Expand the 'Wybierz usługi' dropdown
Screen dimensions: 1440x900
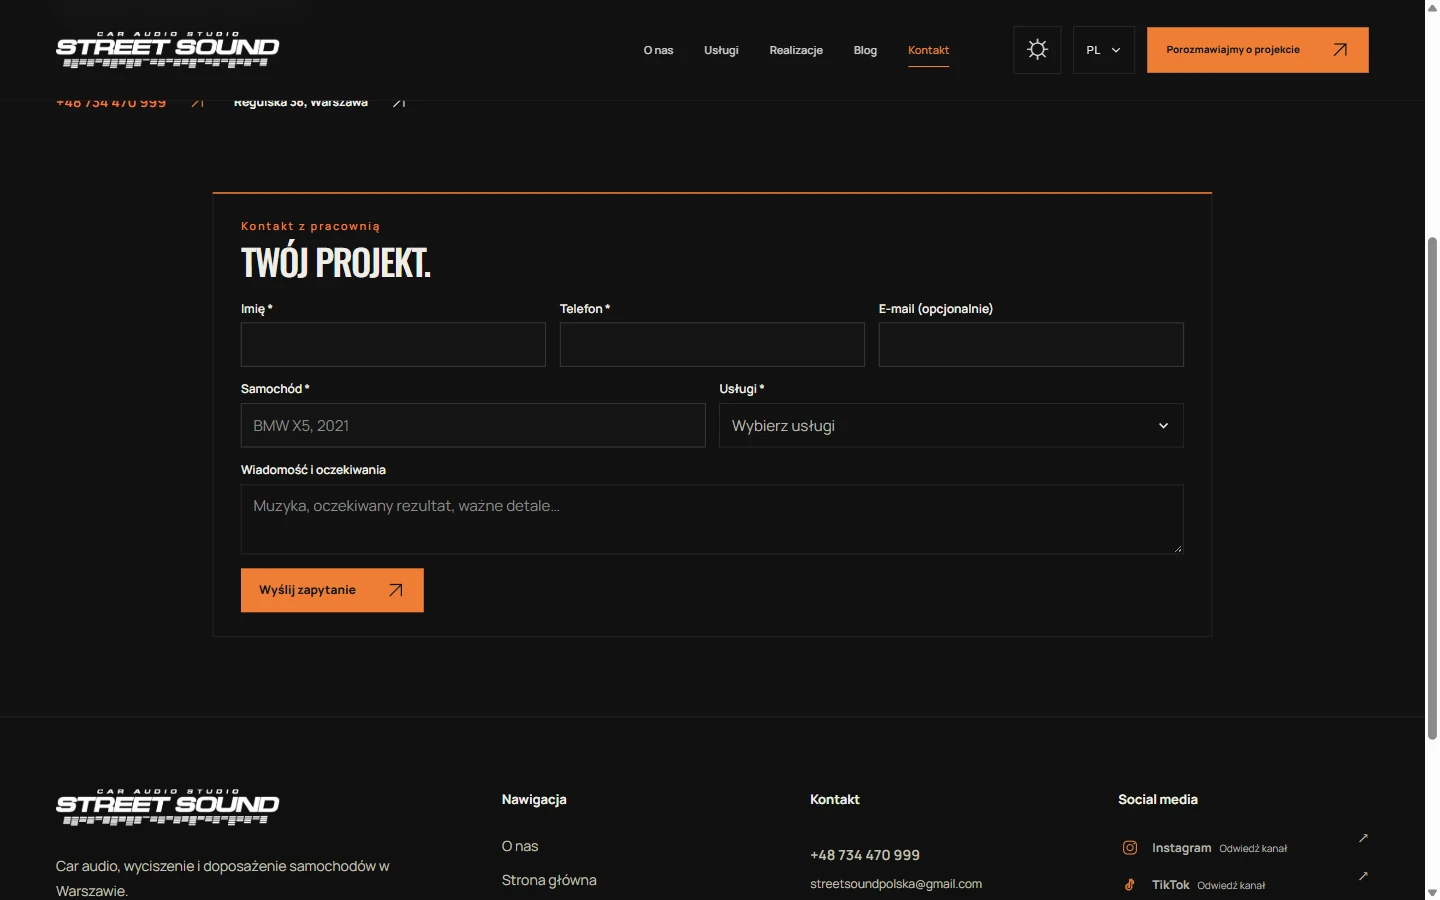951,425
